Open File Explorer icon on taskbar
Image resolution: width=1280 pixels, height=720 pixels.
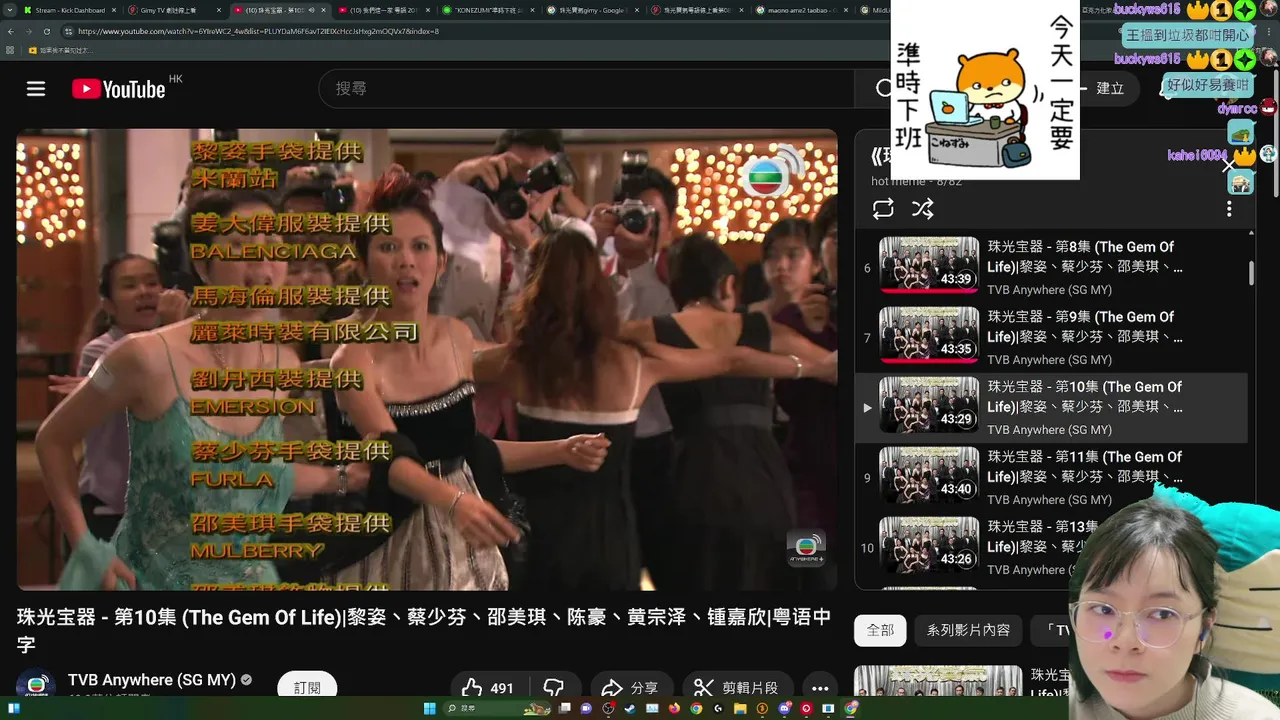point(740,708)
